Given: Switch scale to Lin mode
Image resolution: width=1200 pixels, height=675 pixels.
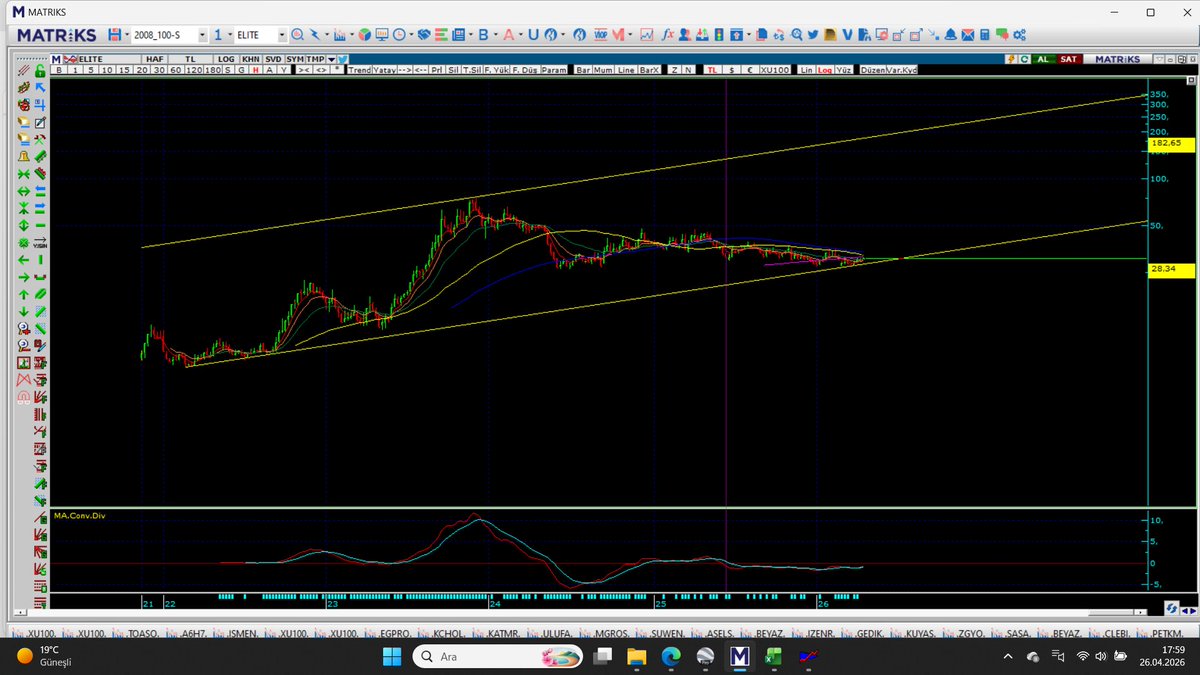Looking at the screenshot, I should (x=807, y=71).
